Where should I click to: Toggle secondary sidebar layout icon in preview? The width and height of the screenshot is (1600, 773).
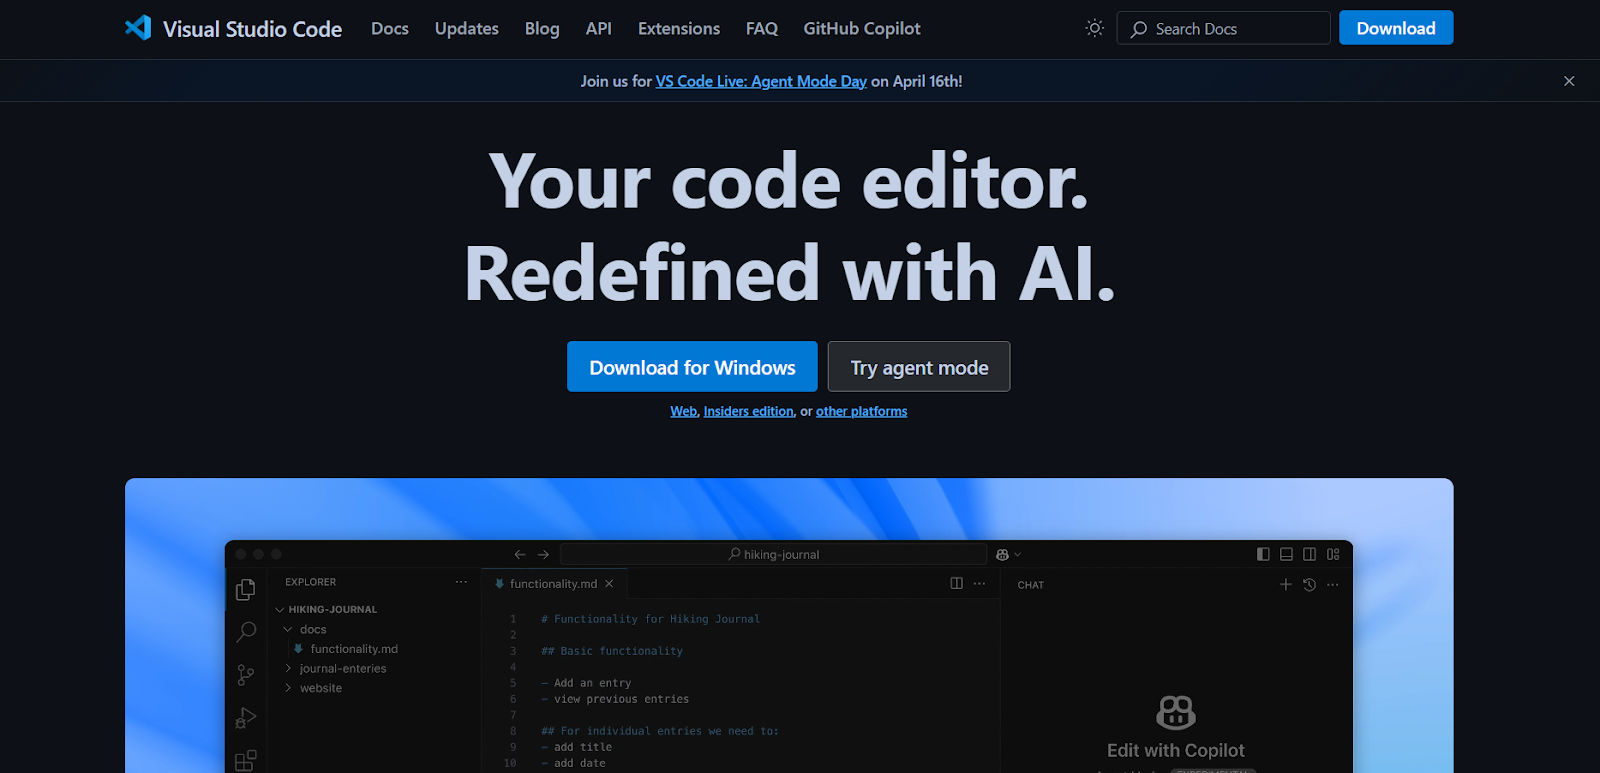click(1309, 554)
